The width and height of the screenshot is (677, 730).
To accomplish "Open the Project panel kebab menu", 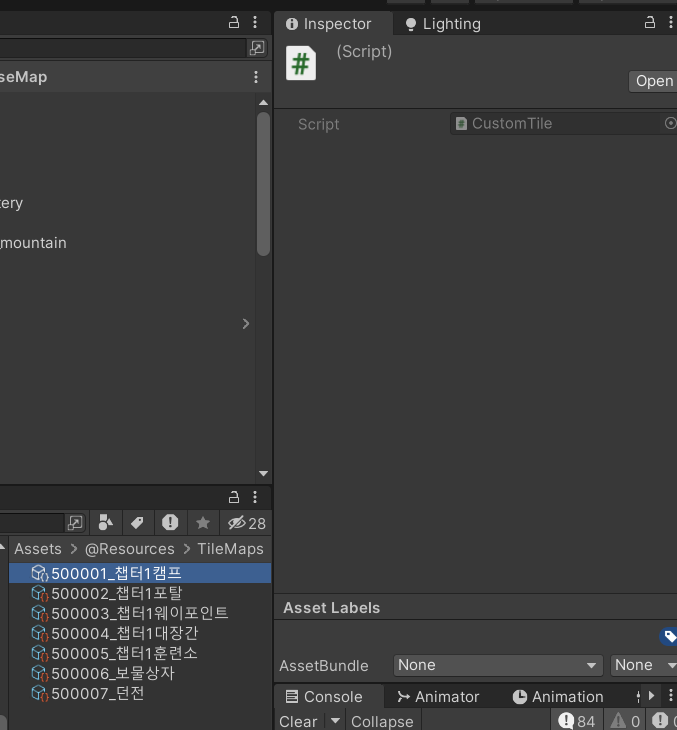I will click(x=255, y=497).
